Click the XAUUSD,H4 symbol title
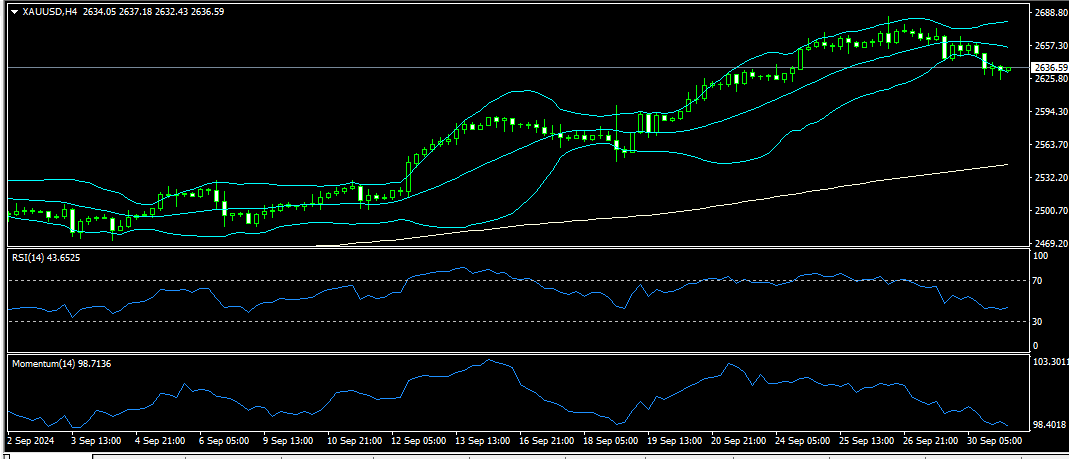 coord(50,12)
